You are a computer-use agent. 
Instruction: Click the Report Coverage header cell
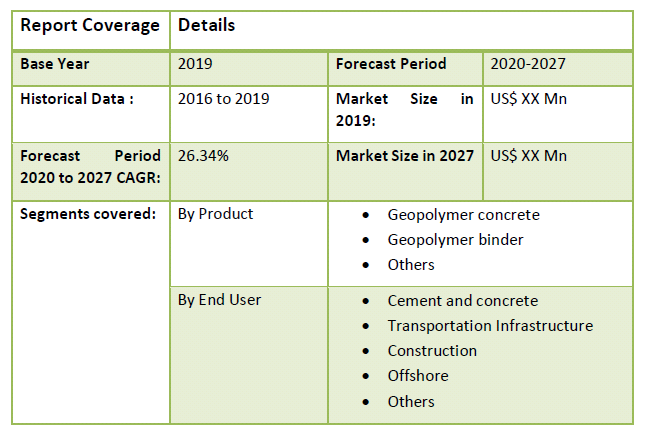point(90,26)
